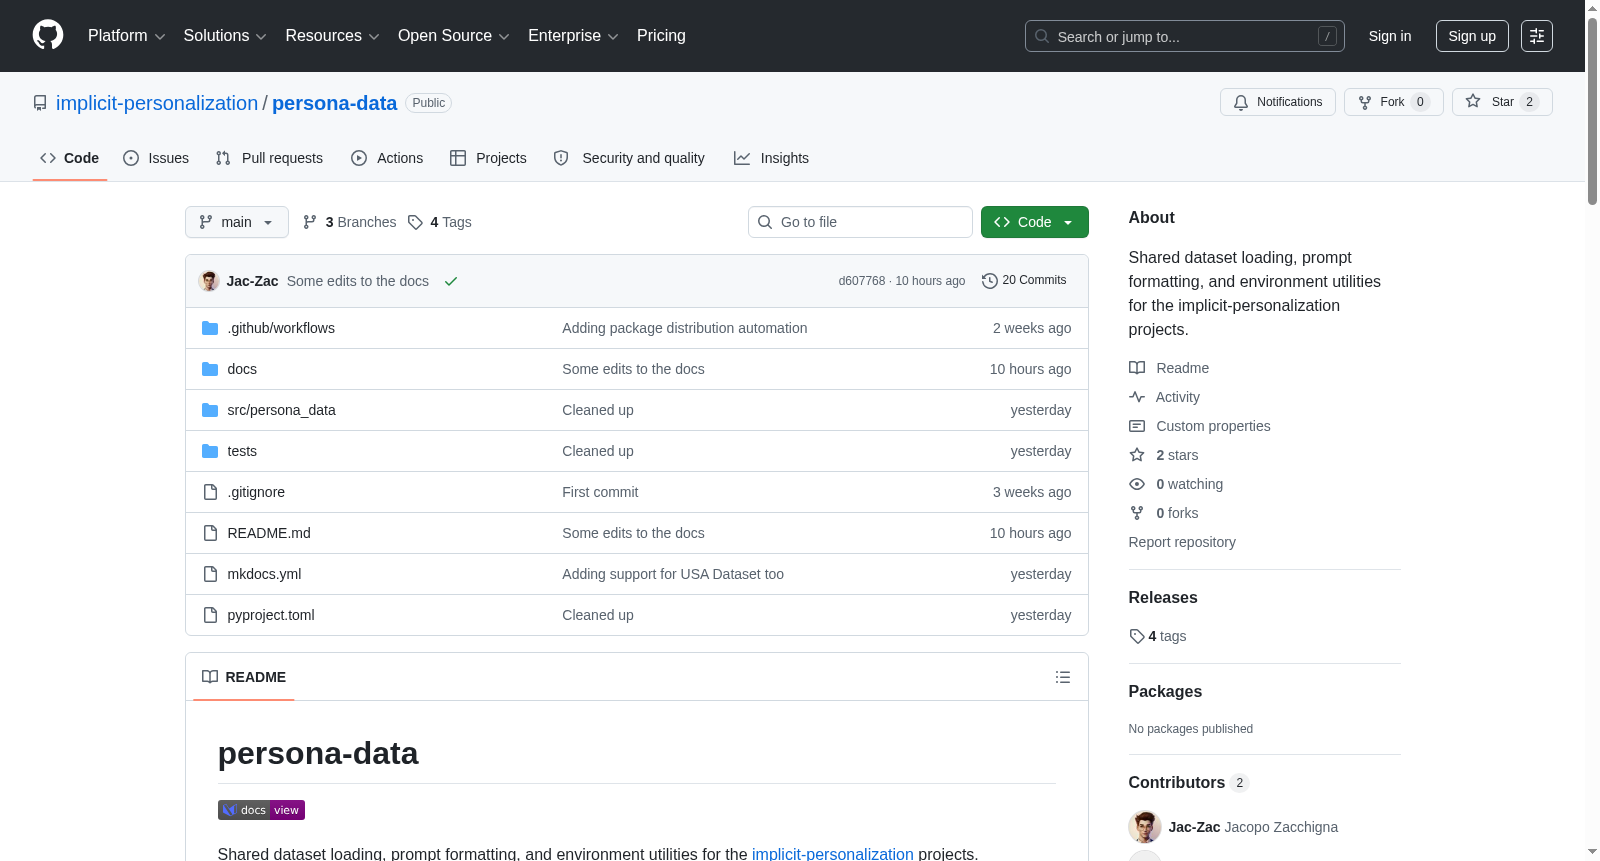Click the eye icon beside watching
1600x861 pixels.
pos(1137,484)
